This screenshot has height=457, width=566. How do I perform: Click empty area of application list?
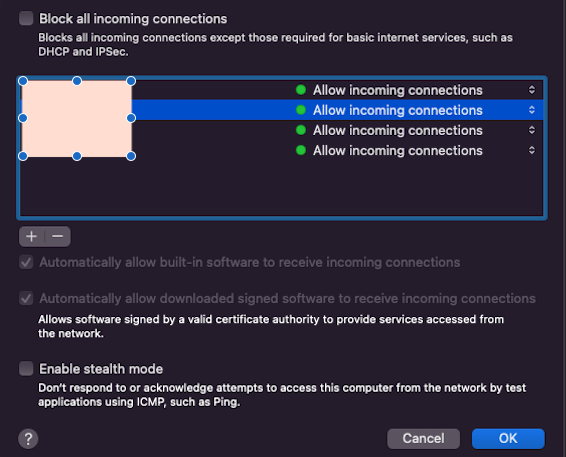pos(282,188)
